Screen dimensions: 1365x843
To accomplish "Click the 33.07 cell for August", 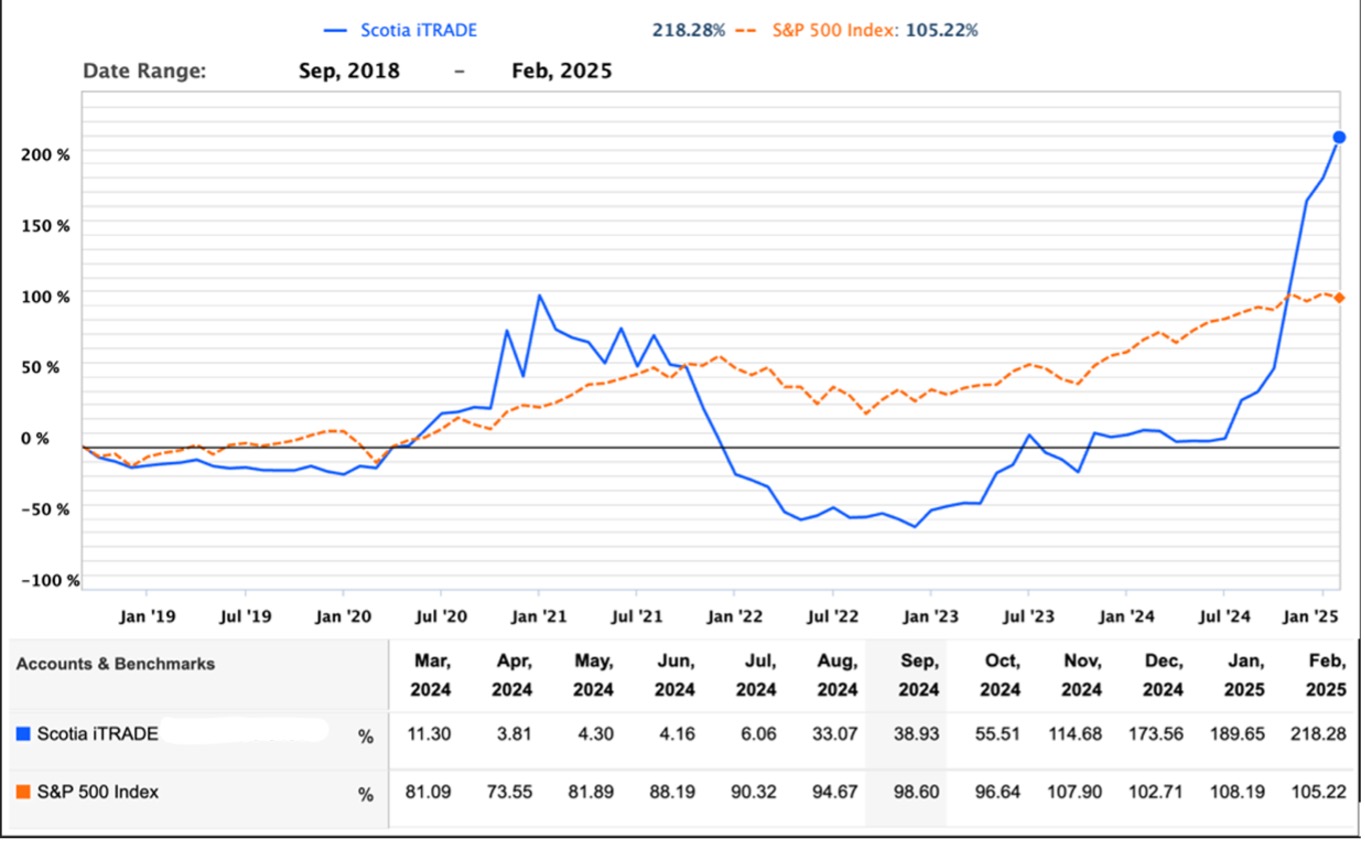I will click(x=837, y=734).
